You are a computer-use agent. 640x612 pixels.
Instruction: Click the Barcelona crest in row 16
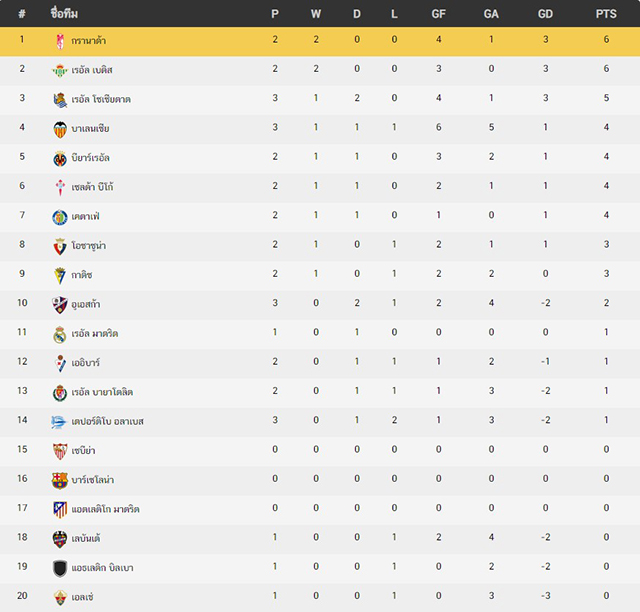click(x=60, y=481)
